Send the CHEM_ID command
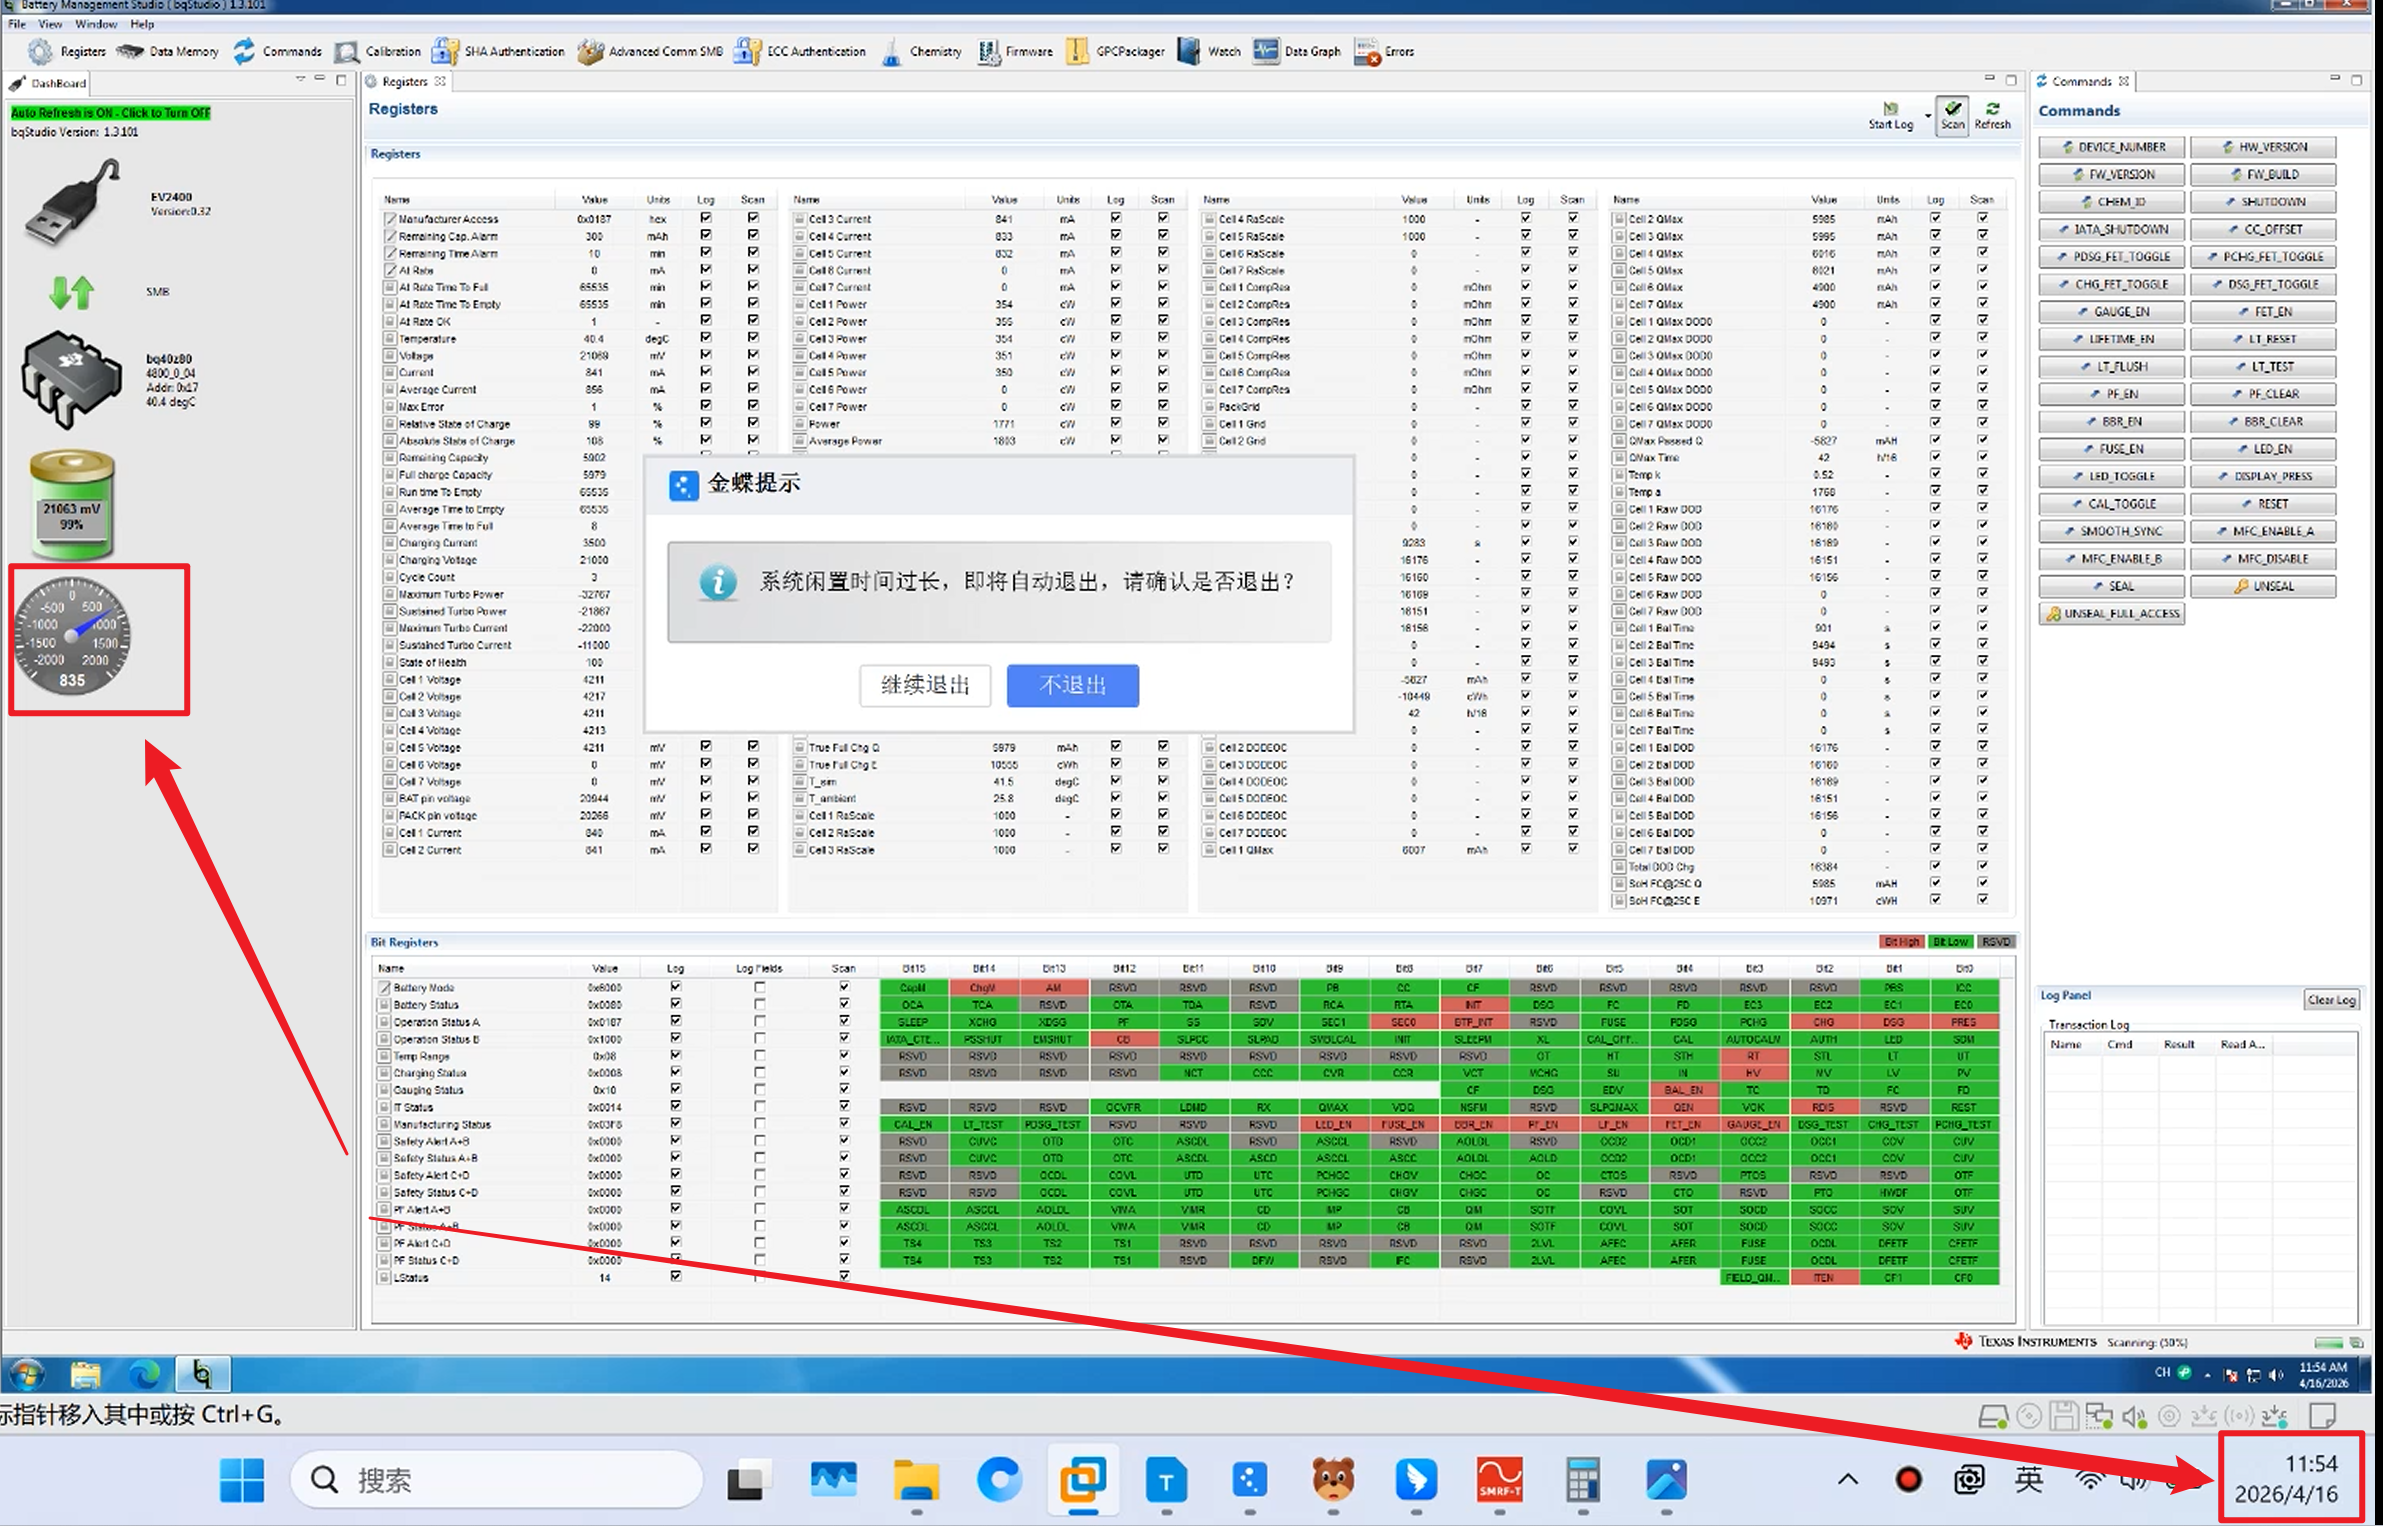The width and height of the screenshot is (2383, 1526). point(2112,202)
